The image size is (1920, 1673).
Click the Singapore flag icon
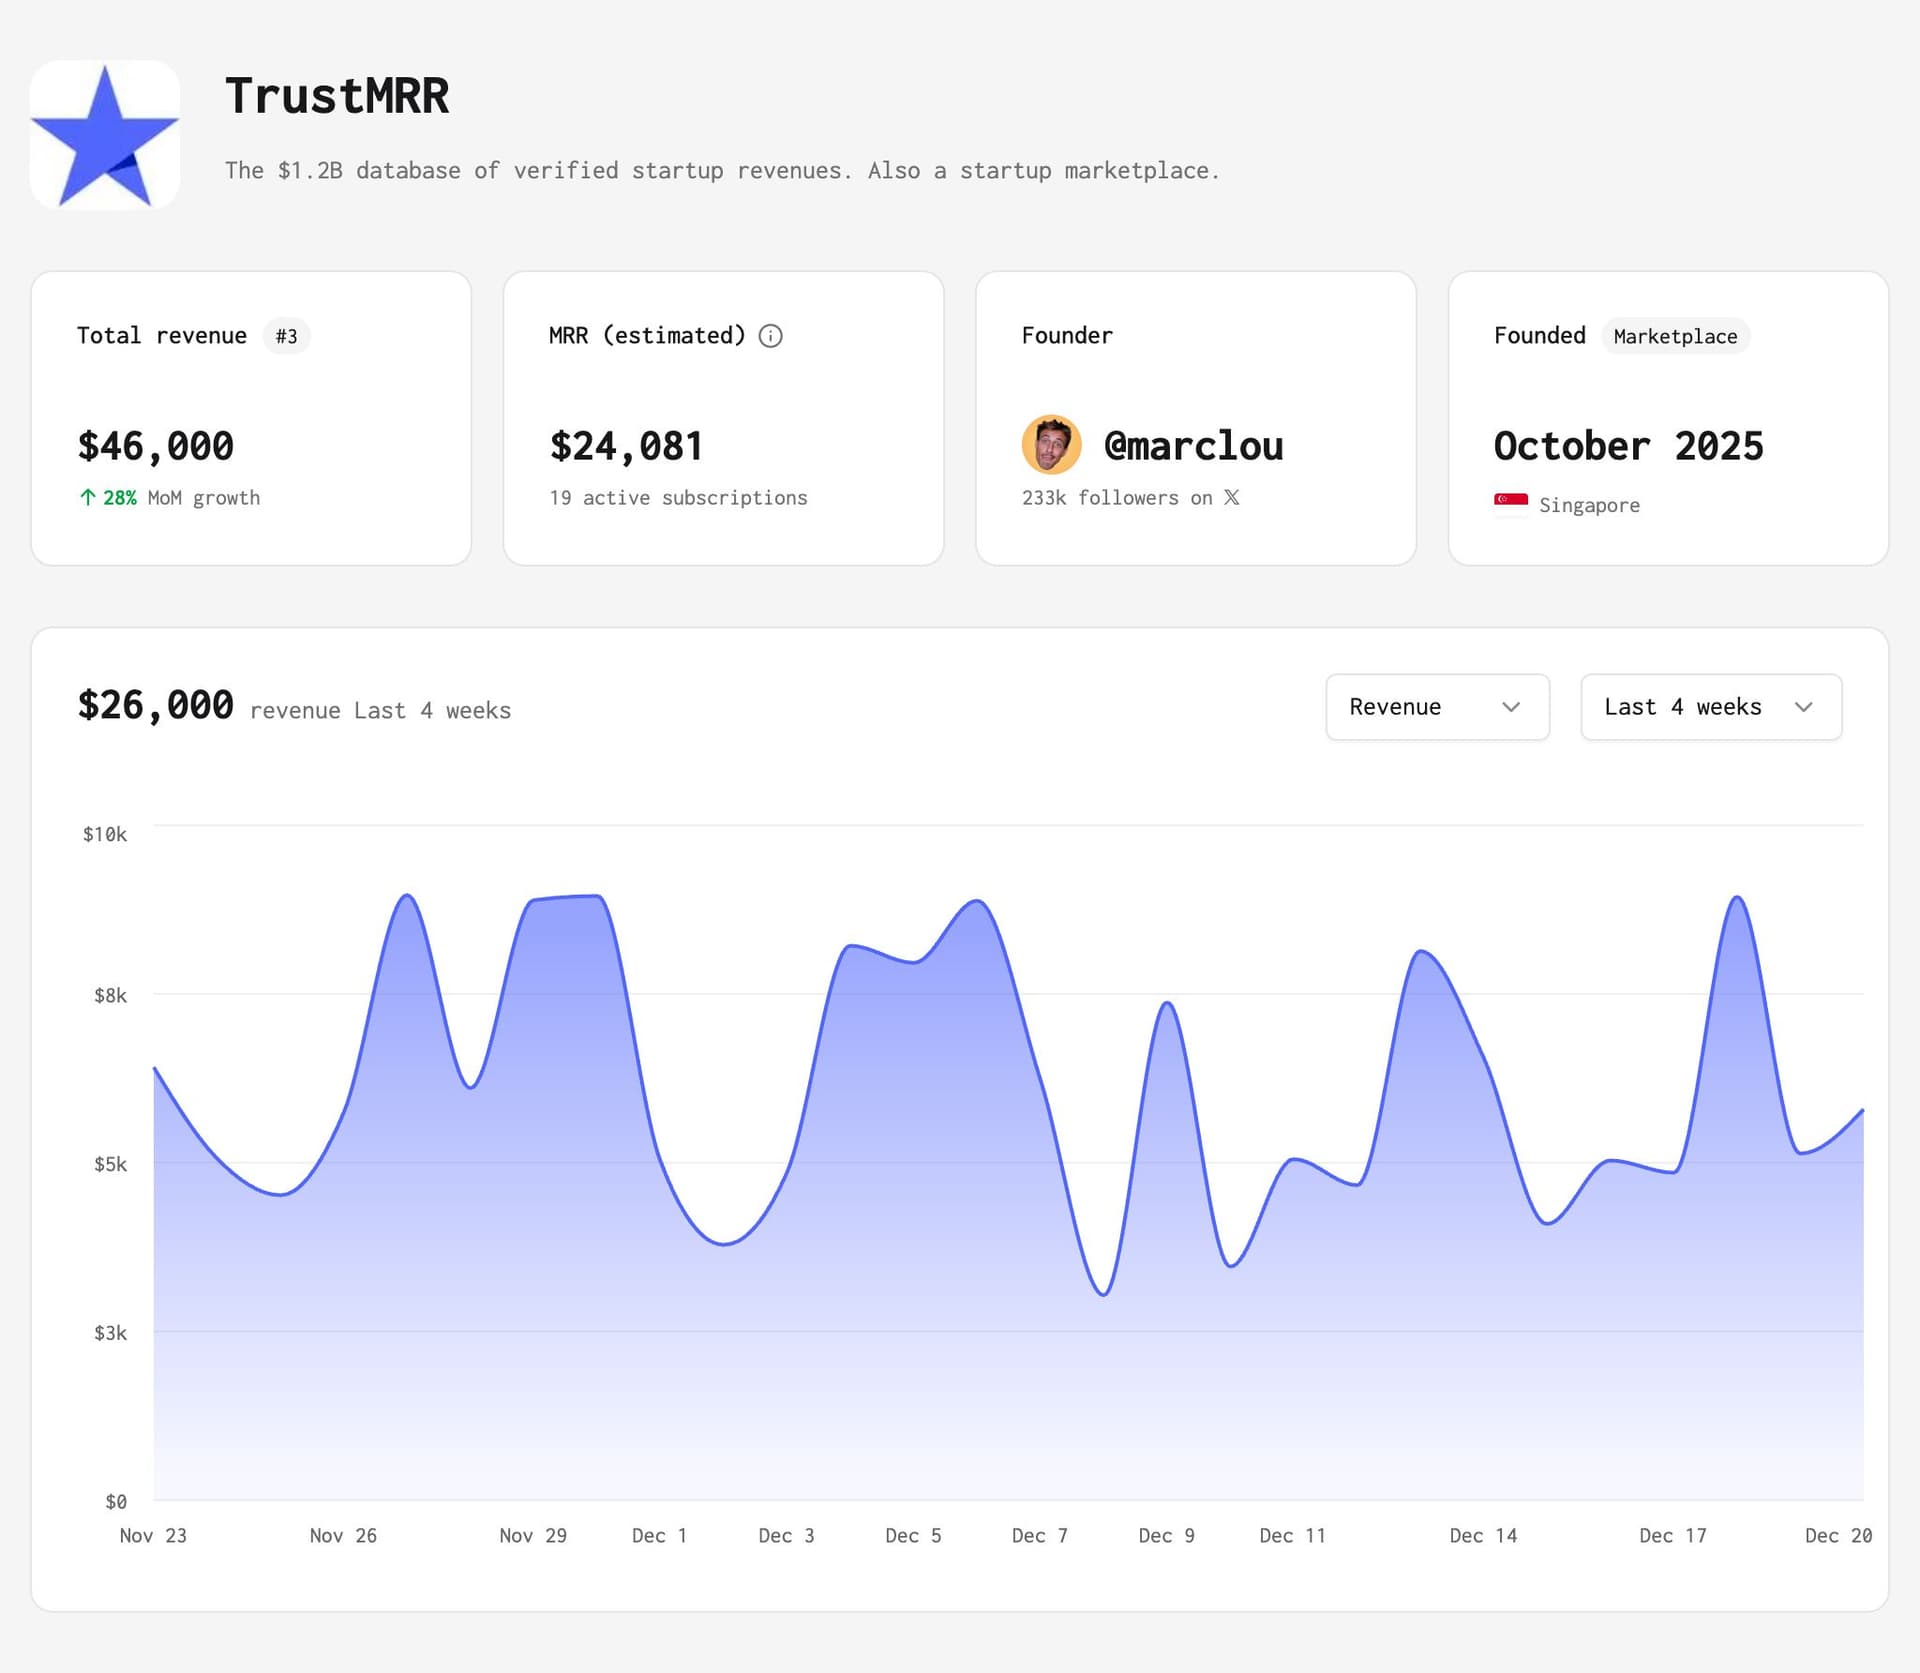pos(1510,503)
